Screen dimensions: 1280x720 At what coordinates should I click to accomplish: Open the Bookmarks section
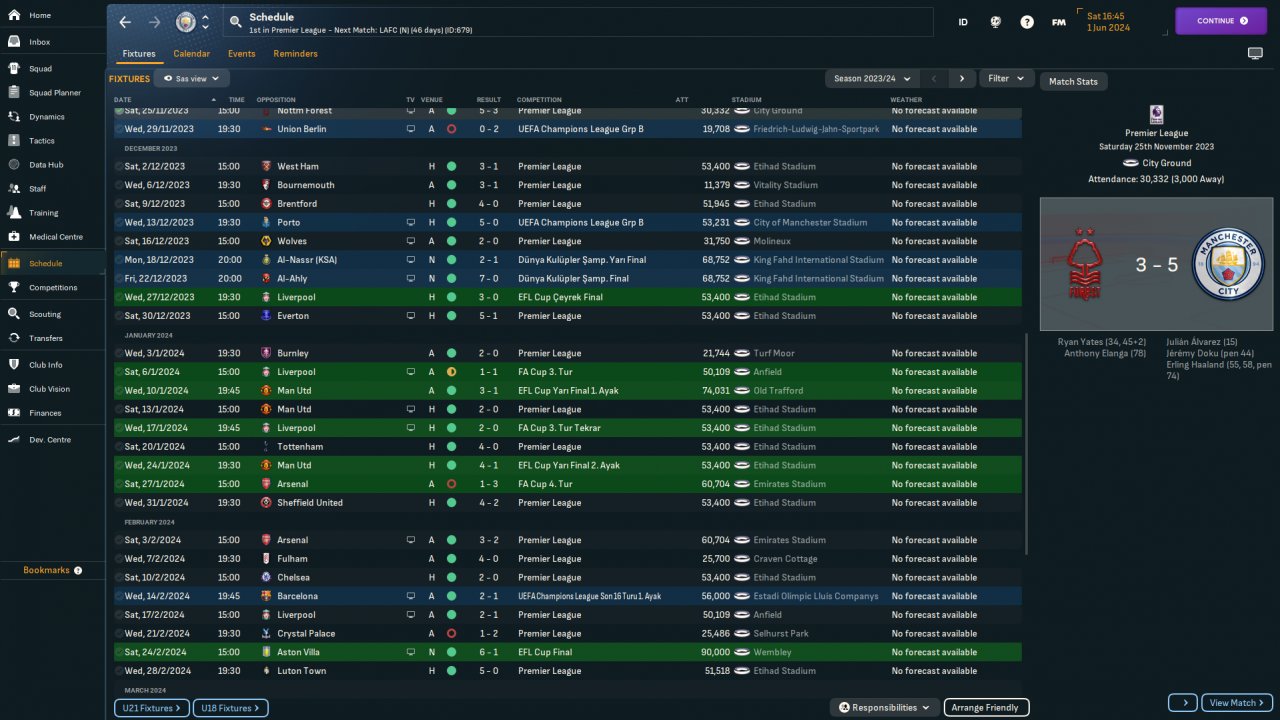click(52, 570)
